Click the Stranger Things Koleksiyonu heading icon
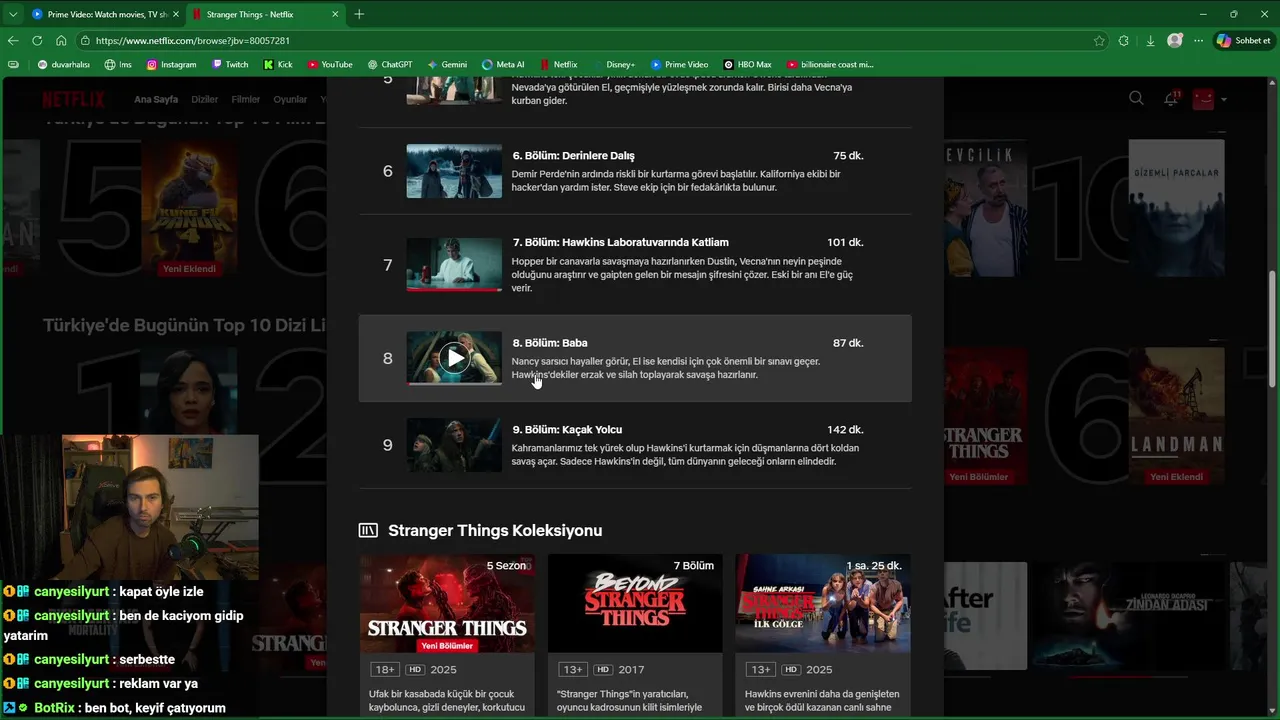The width and height of the screenshot is (1280, 720). [368, 530]
